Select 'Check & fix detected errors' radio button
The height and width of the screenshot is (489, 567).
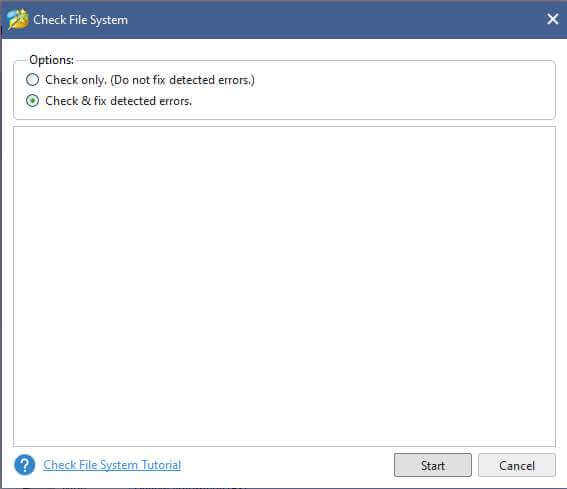pyautogui.click(x=33, y=101)
